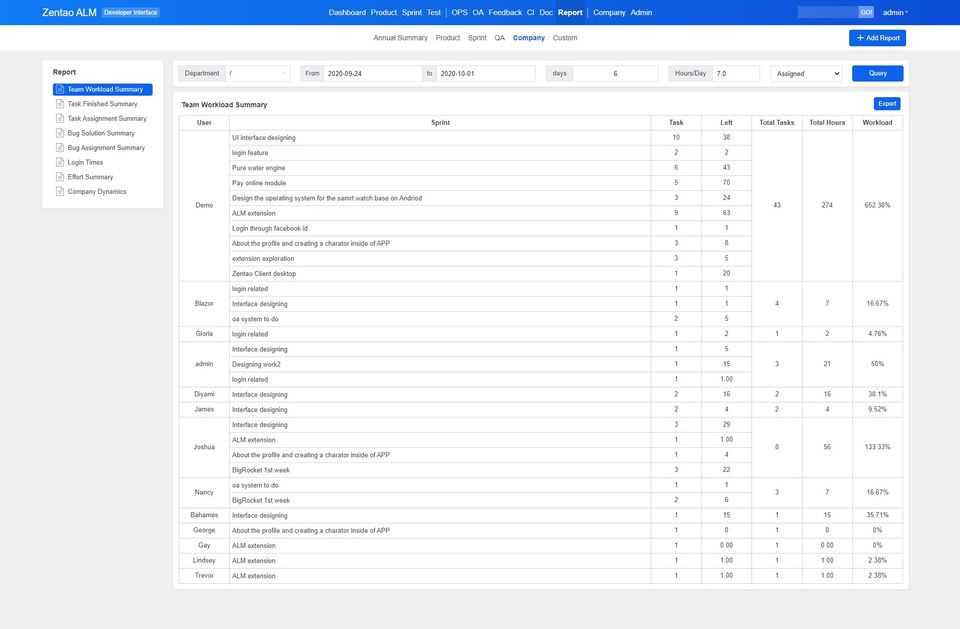Click the Task Finished Summary file icon

[x=60, y=104]
